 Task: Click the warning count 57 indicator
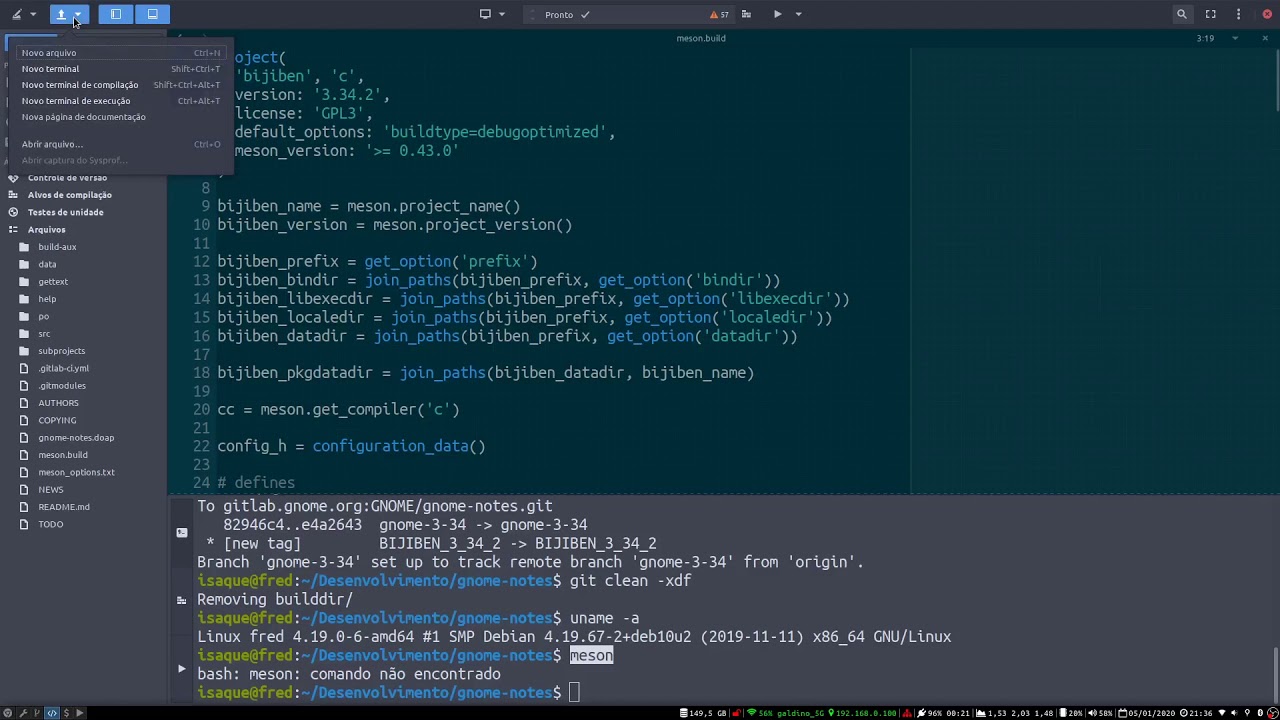click(x=719, y=14)
